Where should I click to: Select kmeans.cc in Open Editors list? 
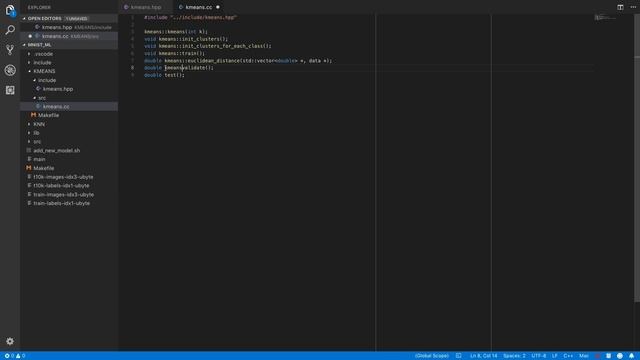69,36
